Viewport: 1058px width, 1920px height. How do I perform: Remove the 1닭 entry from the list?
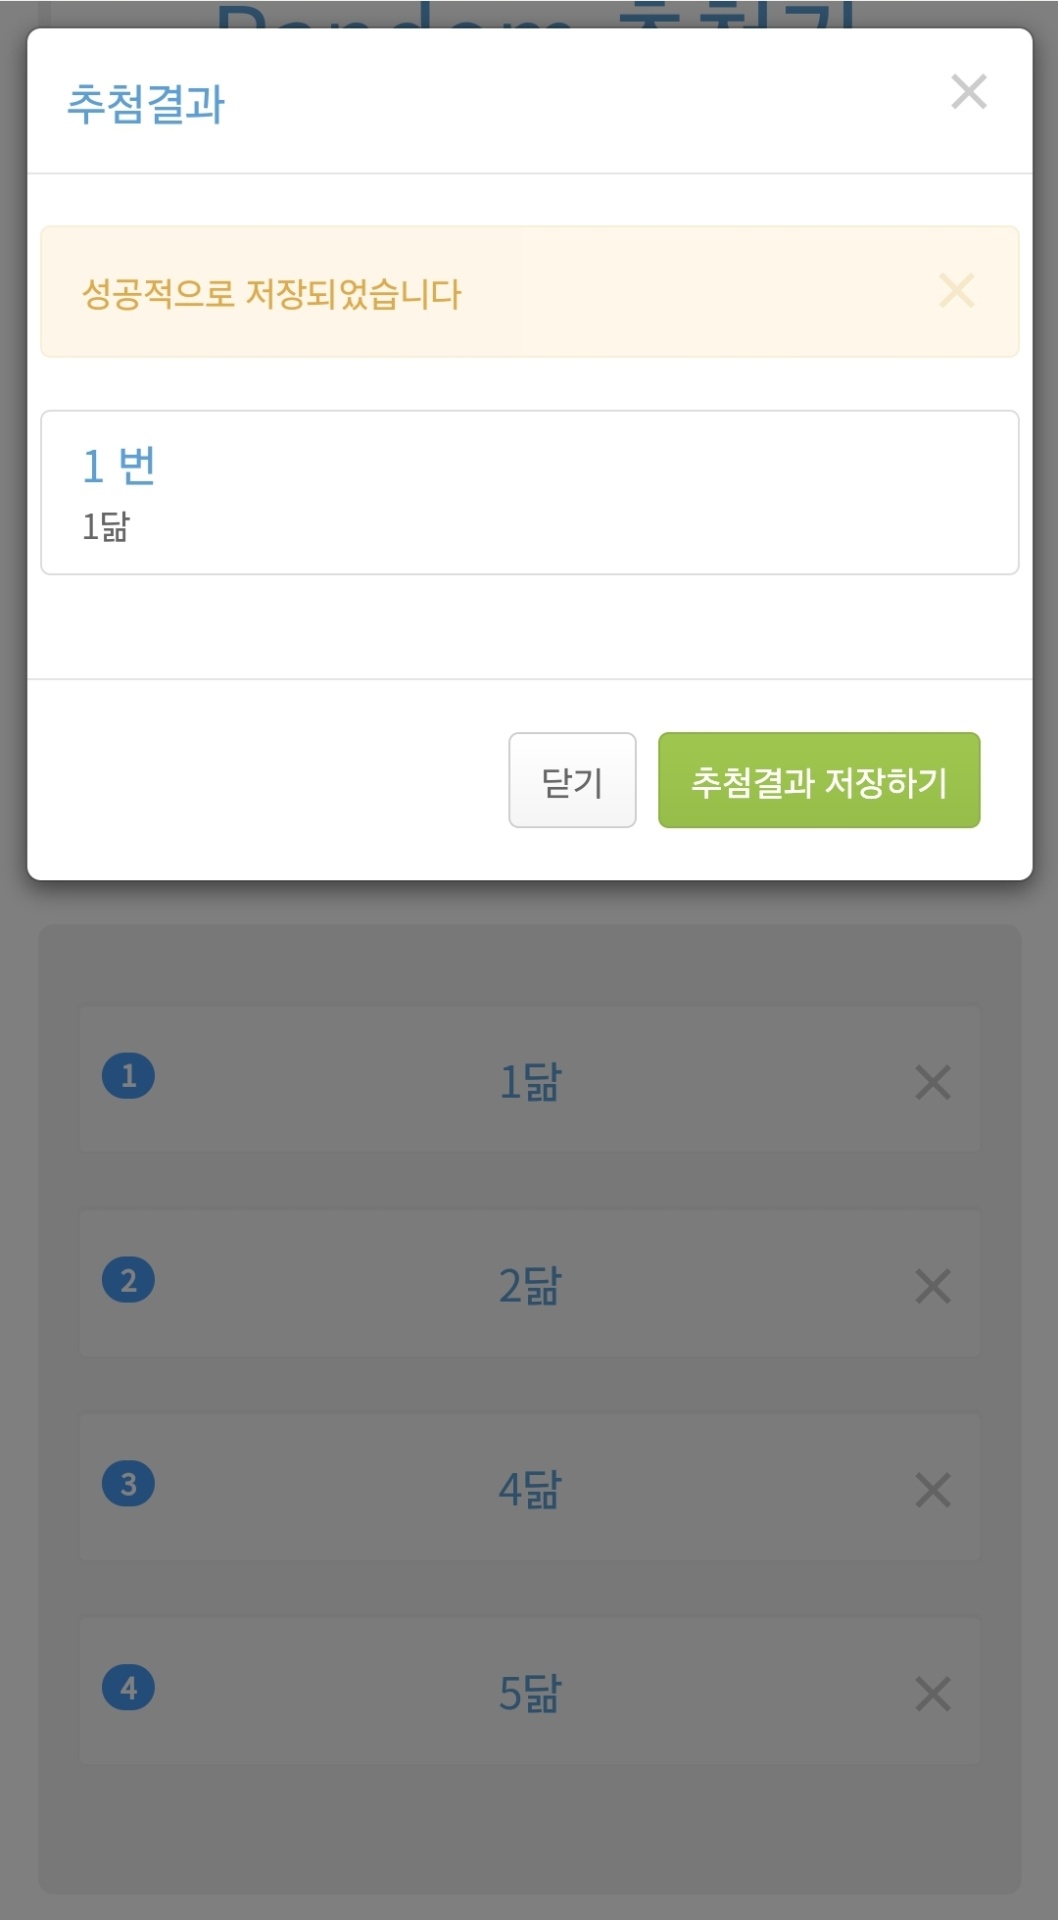(x=932, y=1082)
